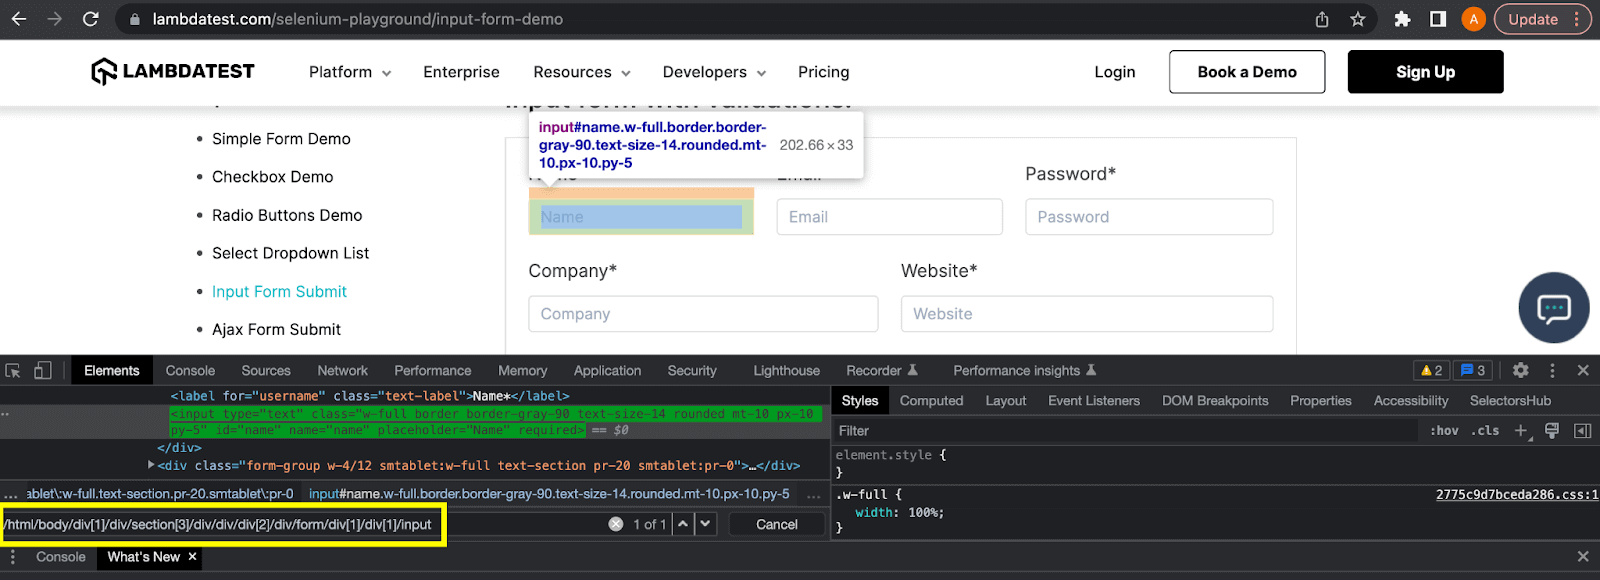Click the inspect element picker icon

click(13, 370)
